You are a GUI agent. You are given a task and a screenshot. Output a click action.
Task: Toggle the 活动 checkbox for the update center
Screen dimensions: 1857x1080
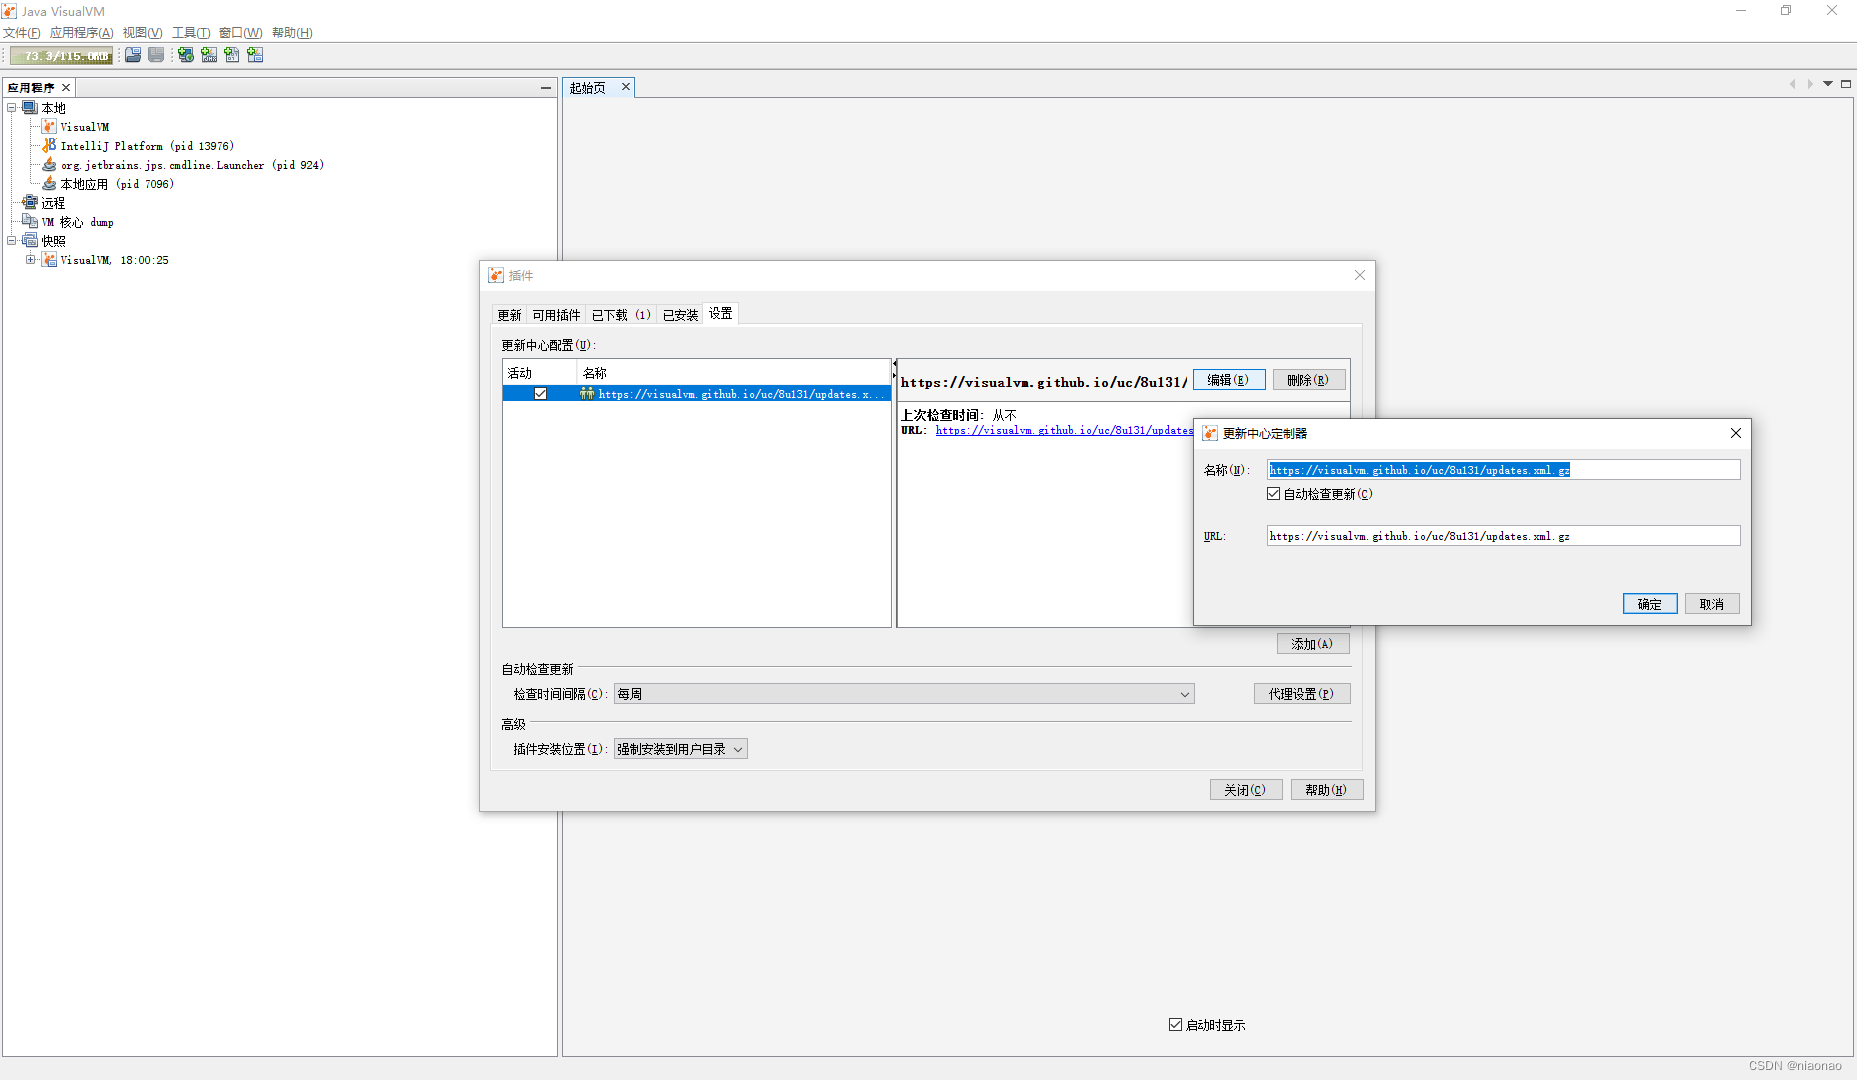pos(540,393)
